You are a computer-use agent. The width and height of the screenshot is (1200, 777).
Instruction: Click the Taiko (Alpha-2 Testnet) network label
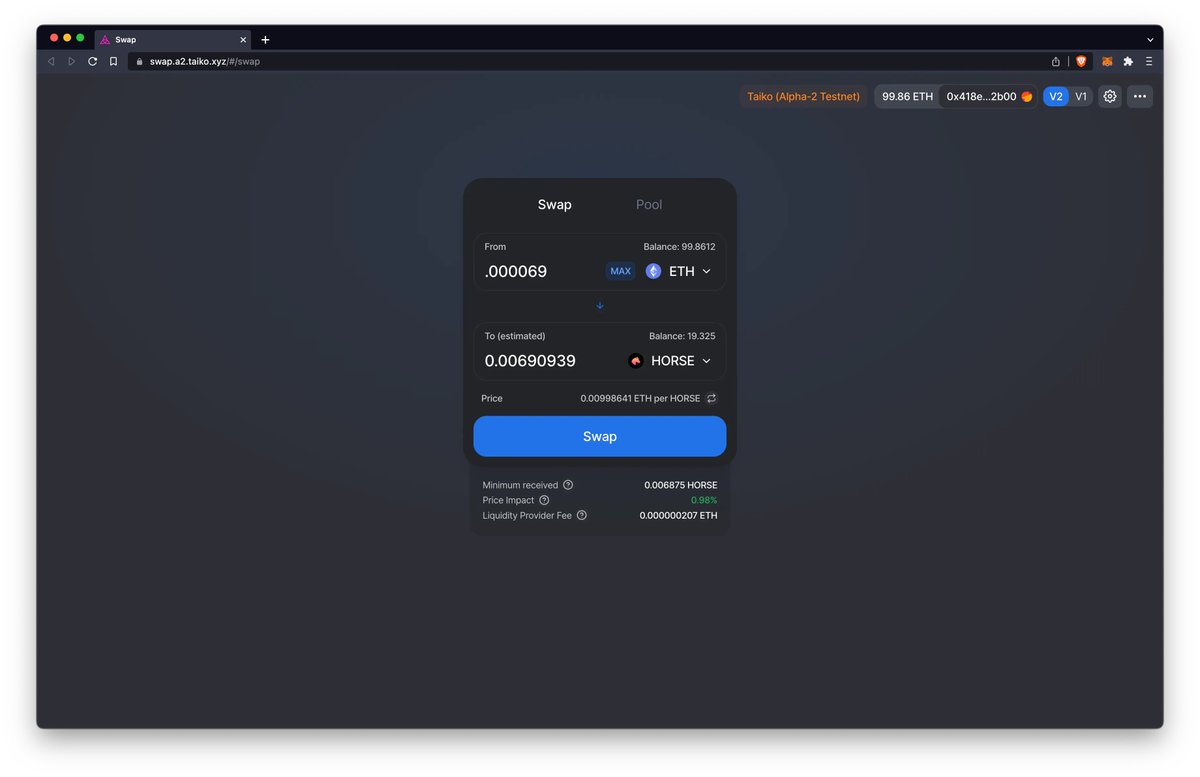[804, 96]
